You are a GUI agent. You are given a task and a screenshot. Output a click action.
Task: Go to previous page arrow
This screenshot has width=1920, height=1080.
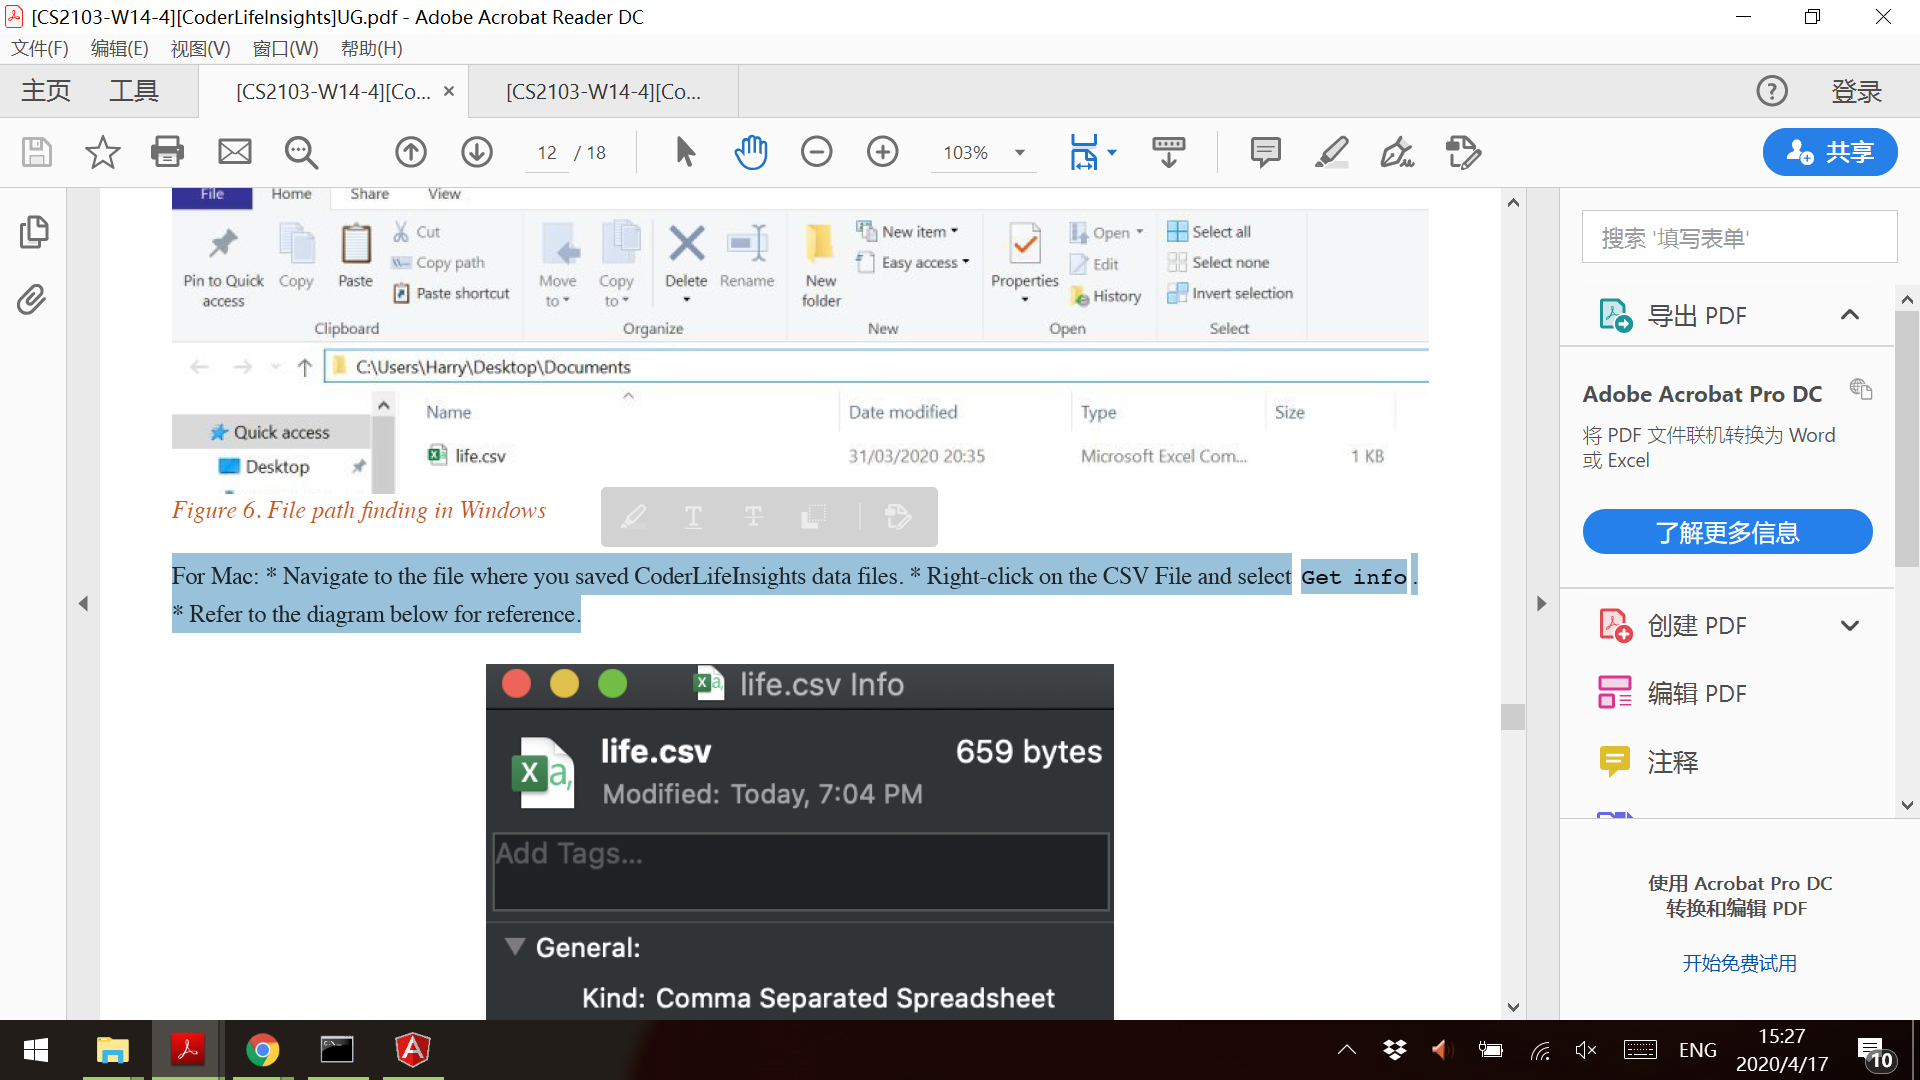click(410, 152)
